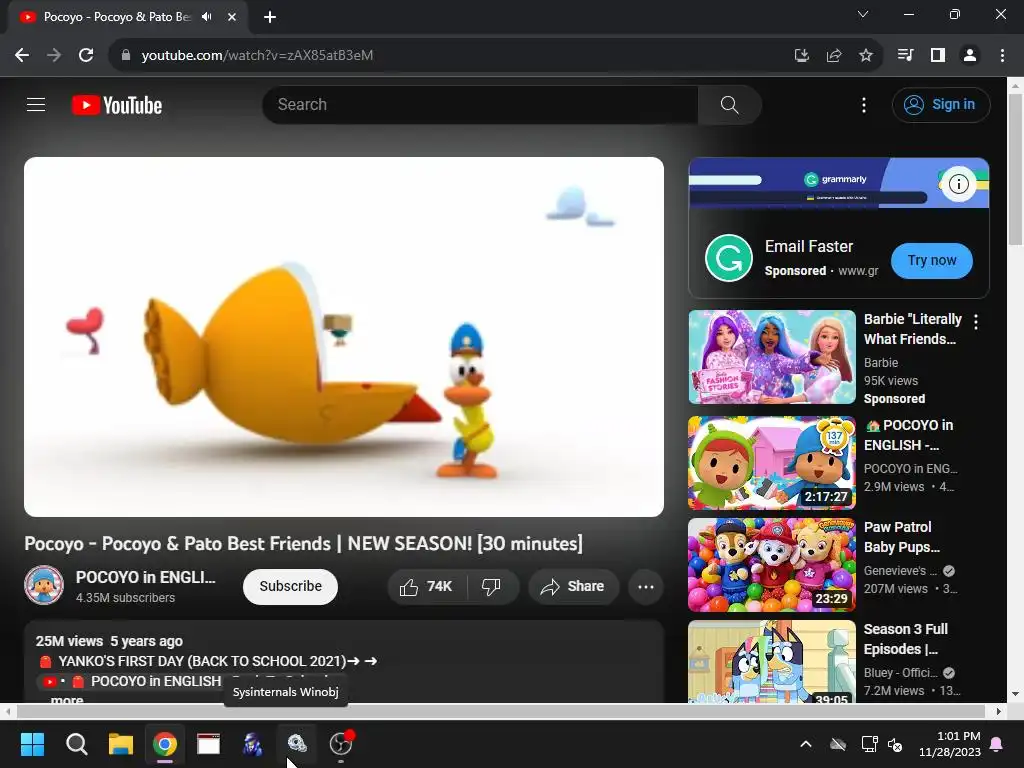Bookmark this tab with the star icon
Image resolution: width=1024 pixels, height=768 pixels.
[x=865, y=56]
